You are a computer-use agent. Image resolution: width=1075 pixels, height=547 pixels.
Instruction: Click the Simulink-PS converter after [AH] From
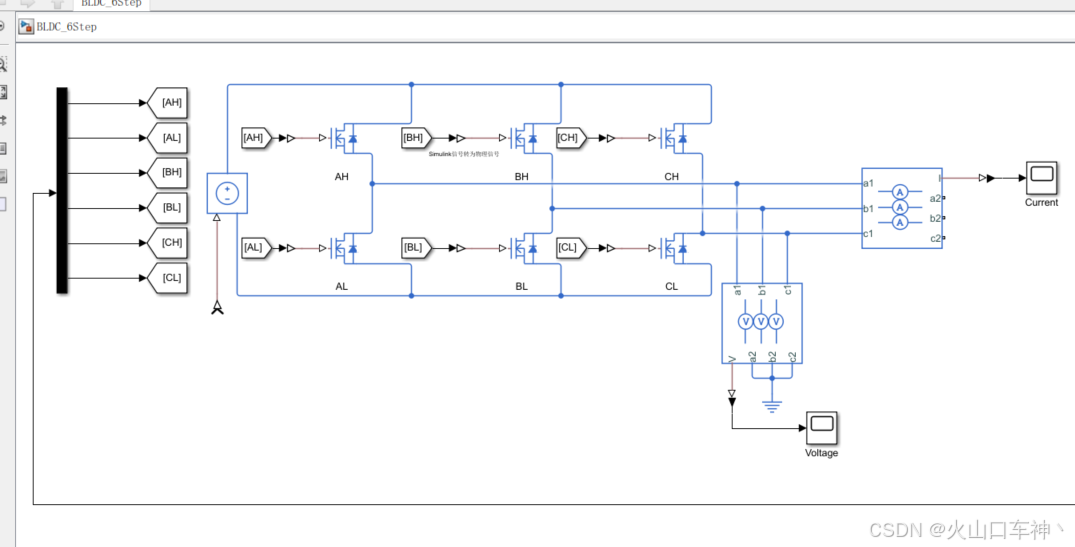[x=291, y=138]
